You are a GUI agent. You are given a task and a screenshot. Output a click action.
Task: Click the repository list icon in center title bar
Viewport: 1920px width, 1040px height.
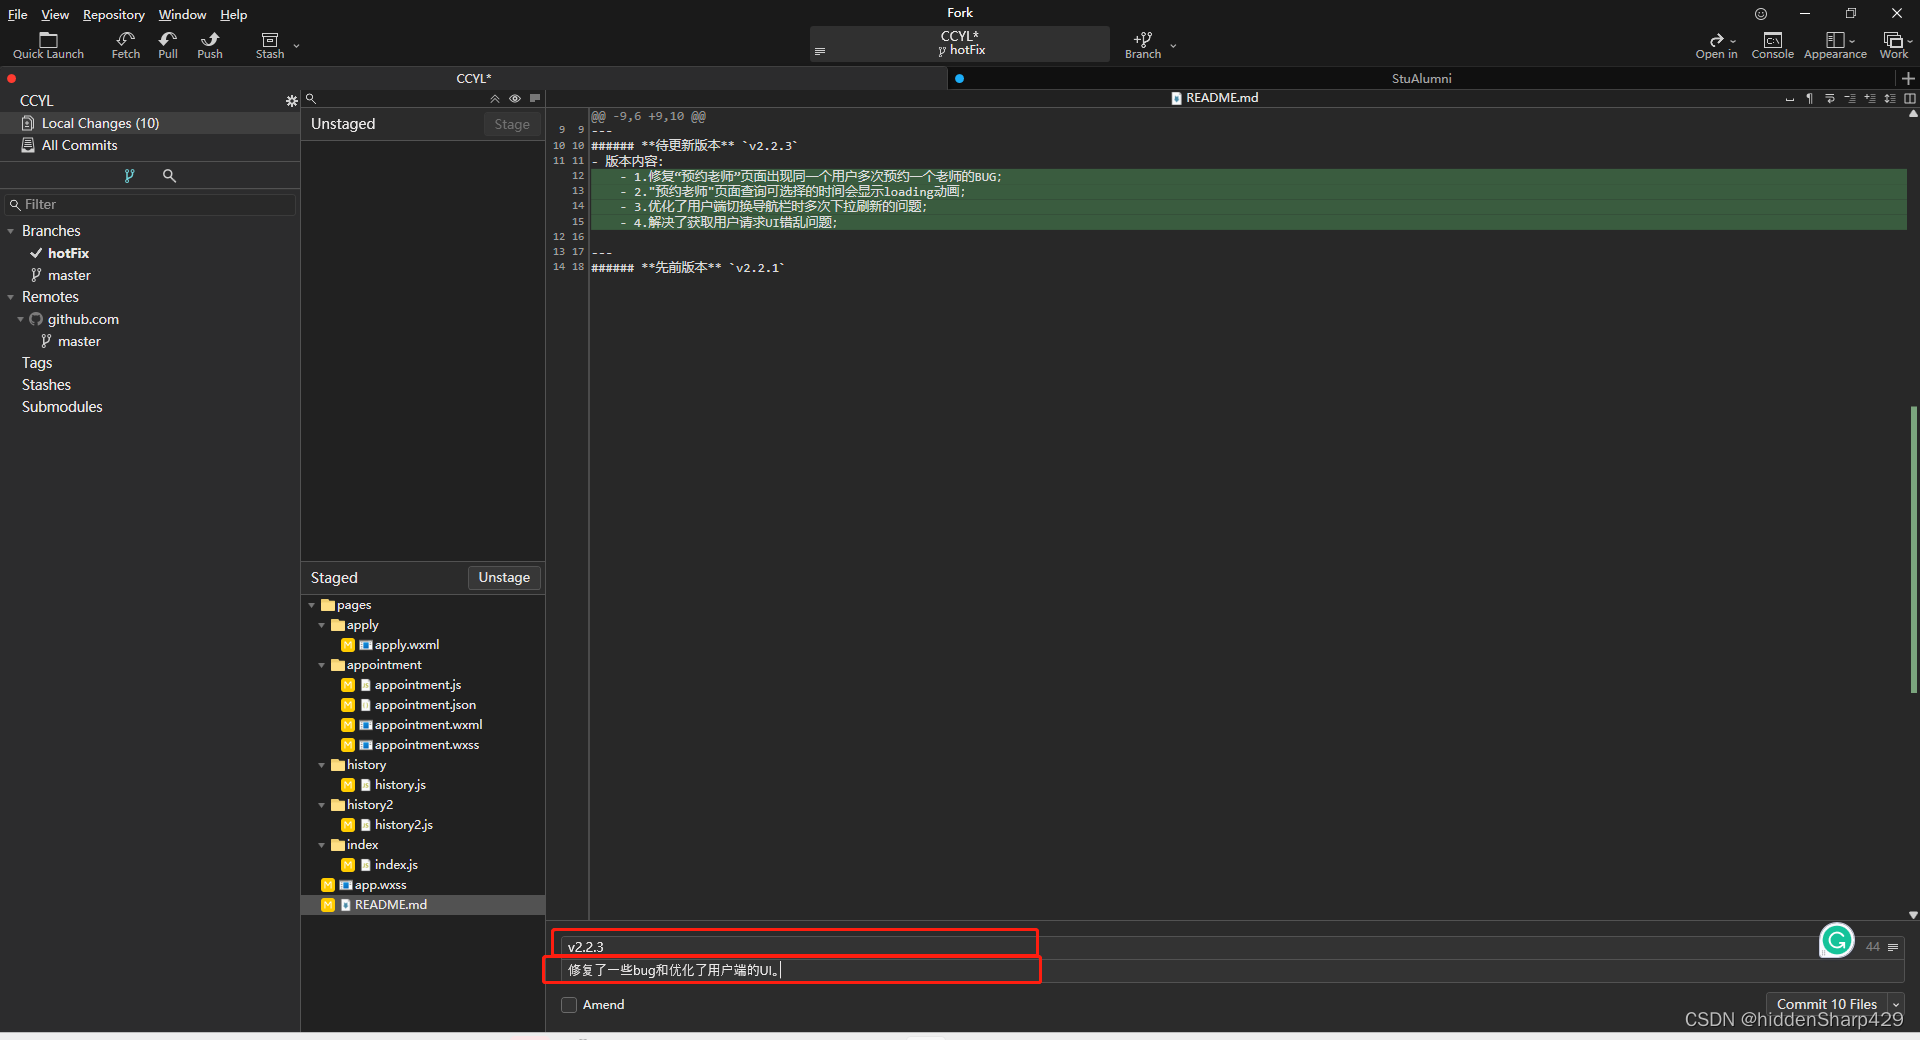click(820, 51)
